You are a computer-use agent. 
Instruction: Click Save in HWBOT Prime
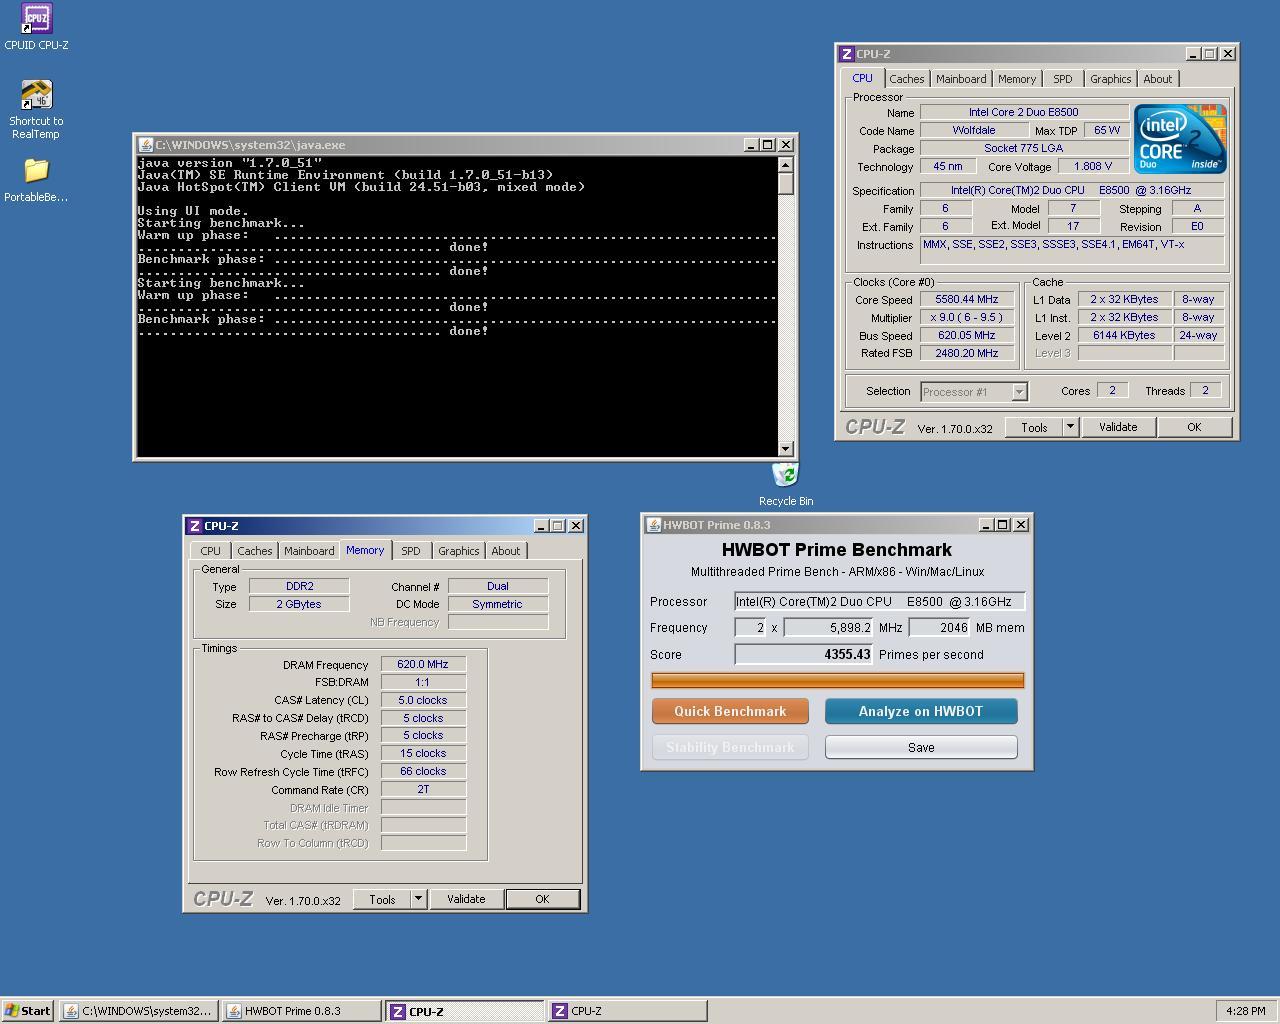pyautogui.click(x=921, y=747)
